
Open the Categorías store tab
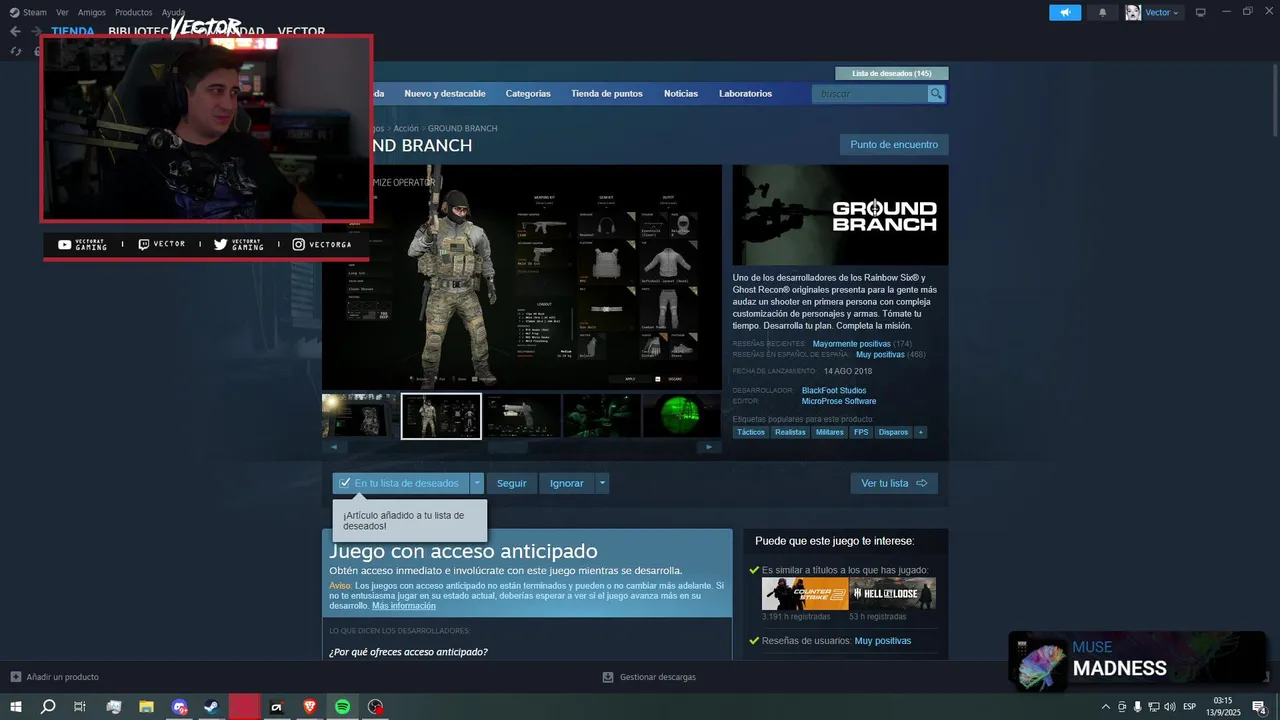528,94
